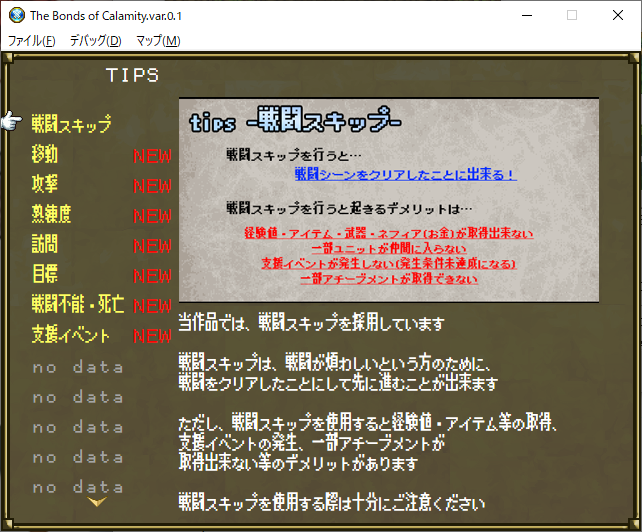Viewport: 642px width, 532px height.
Task: Click the down arrow below the list
Action: (97, 501)
